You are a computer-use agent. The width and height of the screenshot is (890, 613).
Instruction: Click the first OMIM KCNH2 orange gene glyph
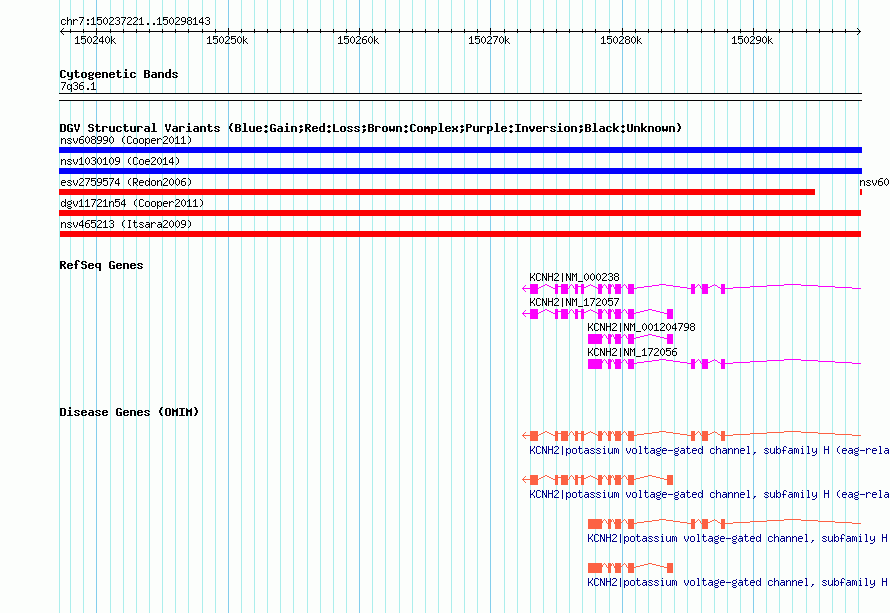tap(691, 435)
